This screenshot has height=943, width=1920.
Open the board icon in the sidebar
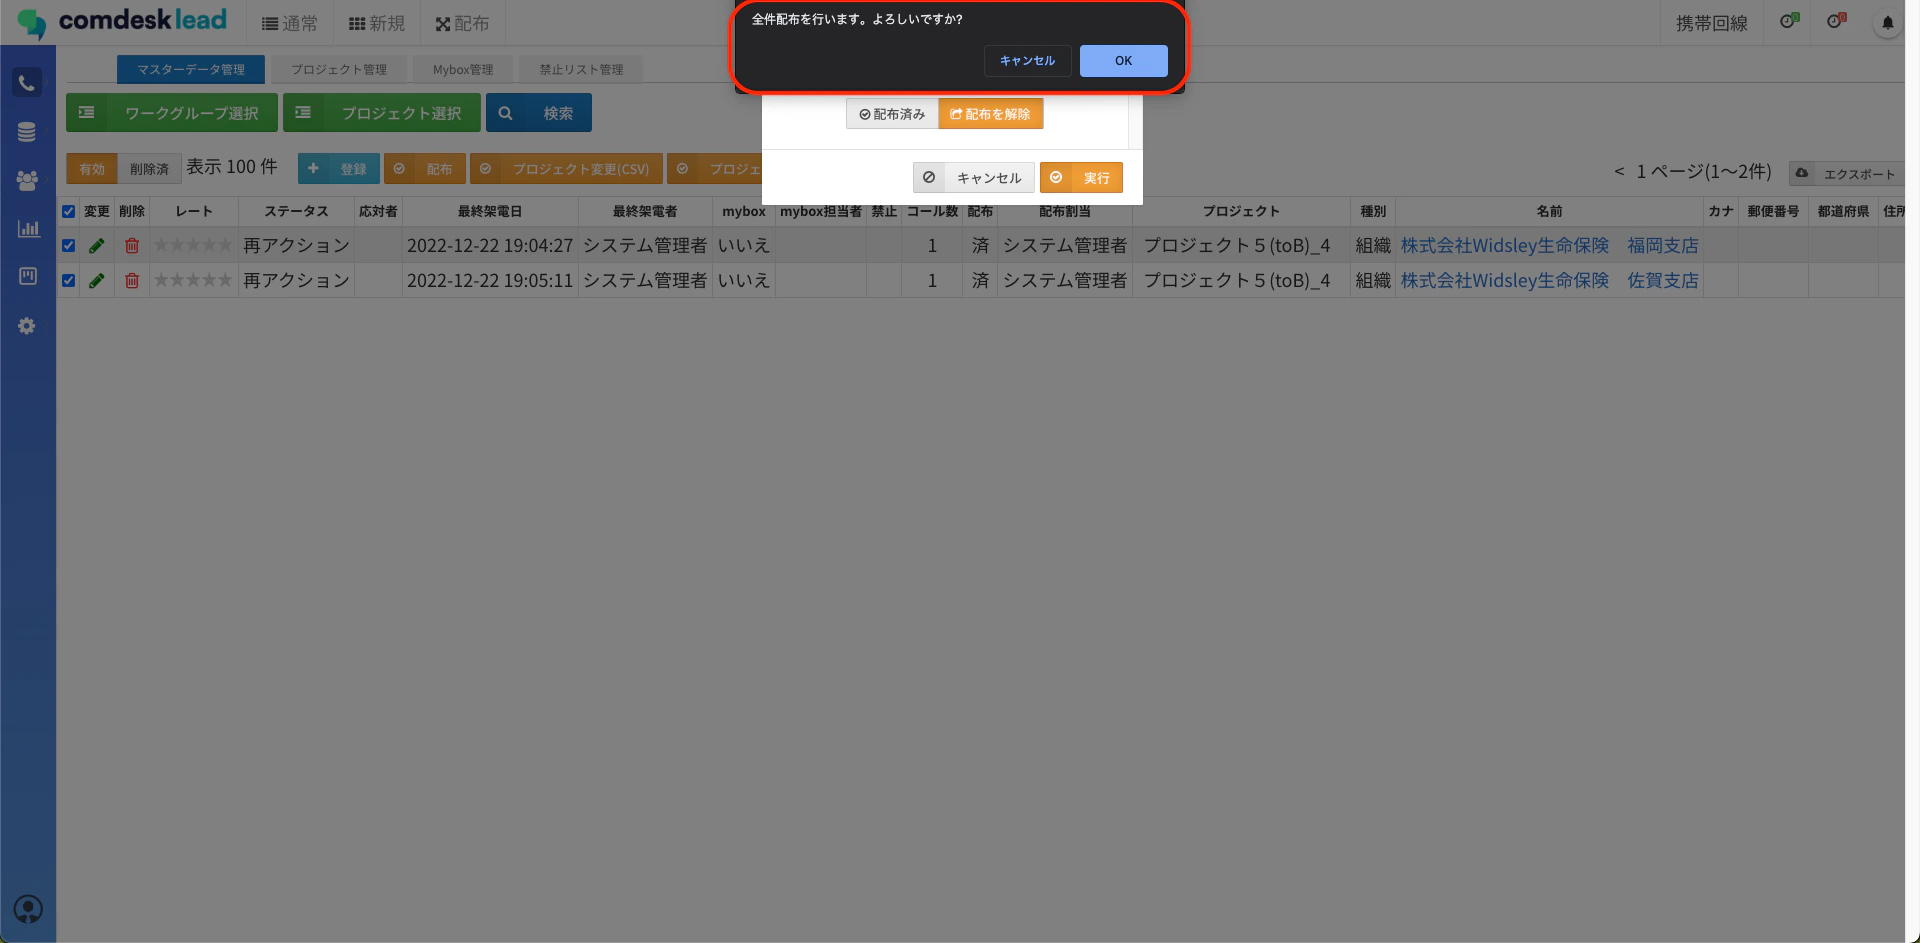[28, 276]
